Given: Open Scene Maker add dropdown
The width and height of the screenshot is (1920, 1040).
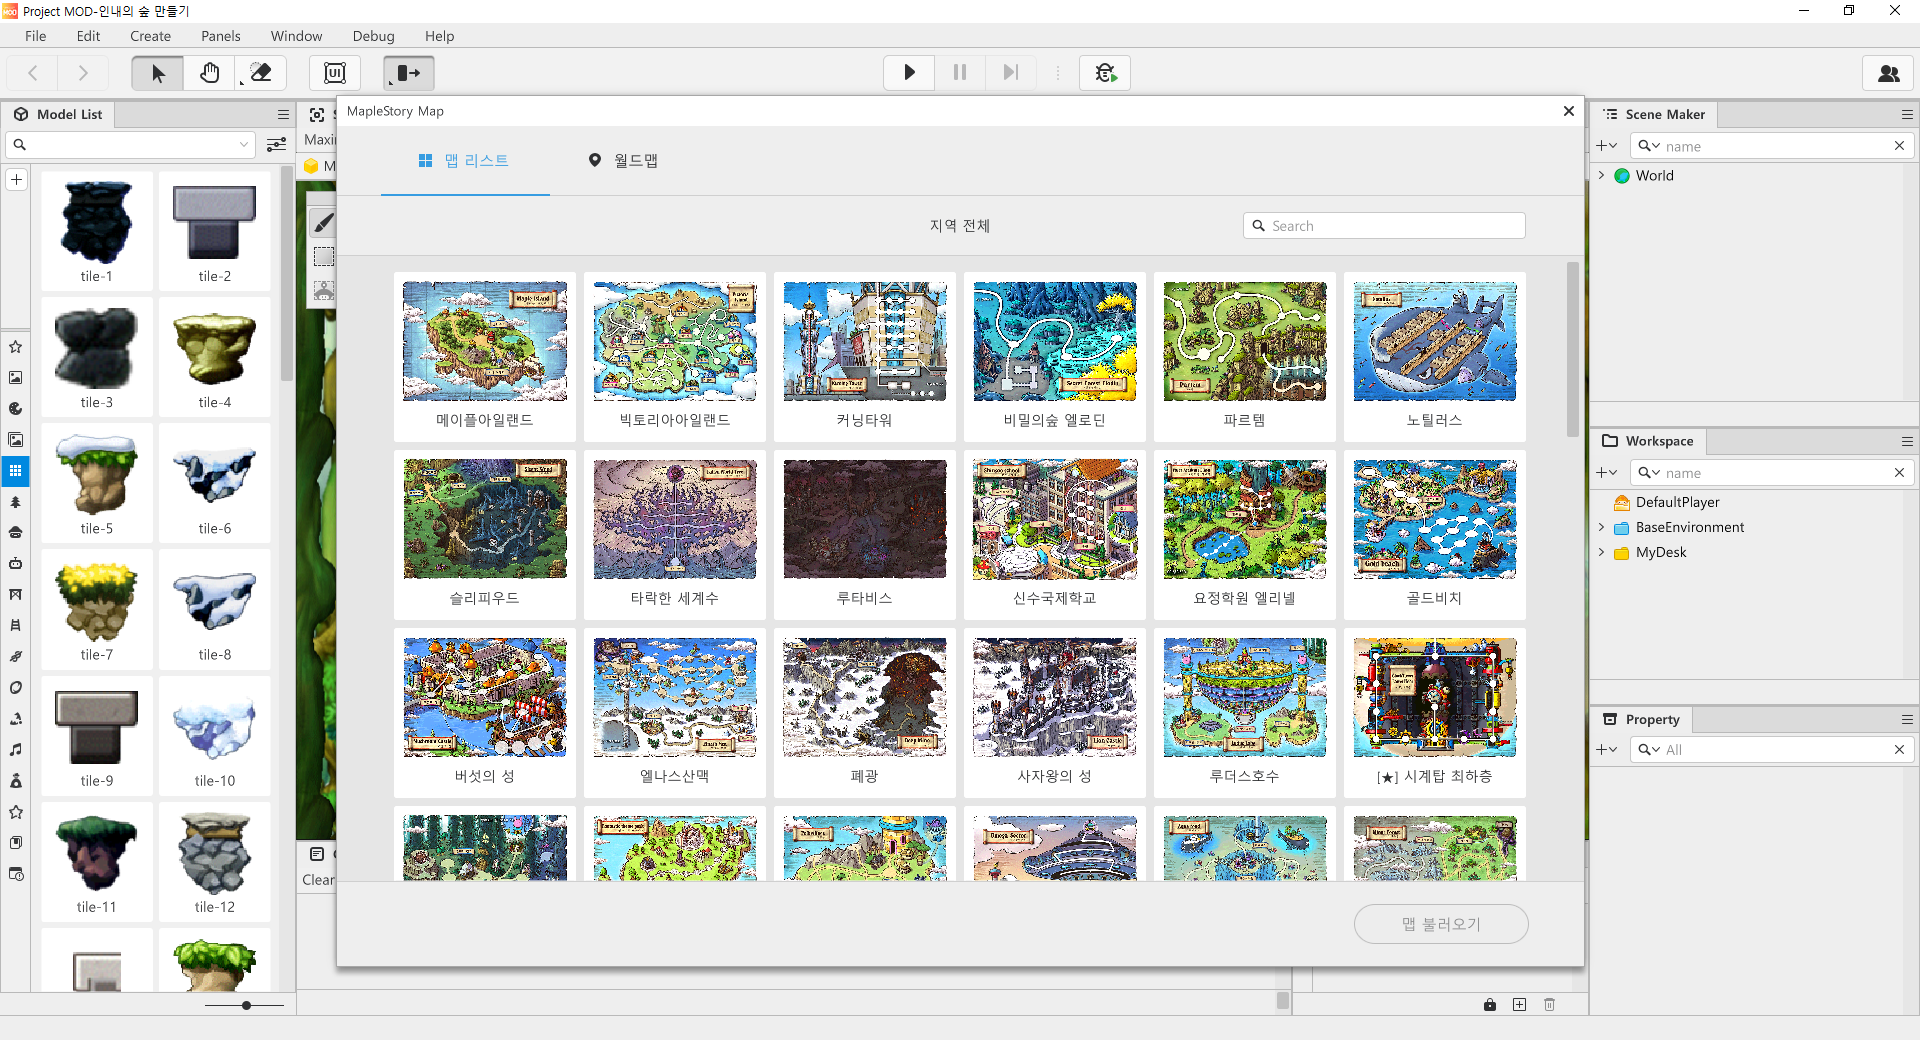Looking at the screenshot, I should point(1606,146).
